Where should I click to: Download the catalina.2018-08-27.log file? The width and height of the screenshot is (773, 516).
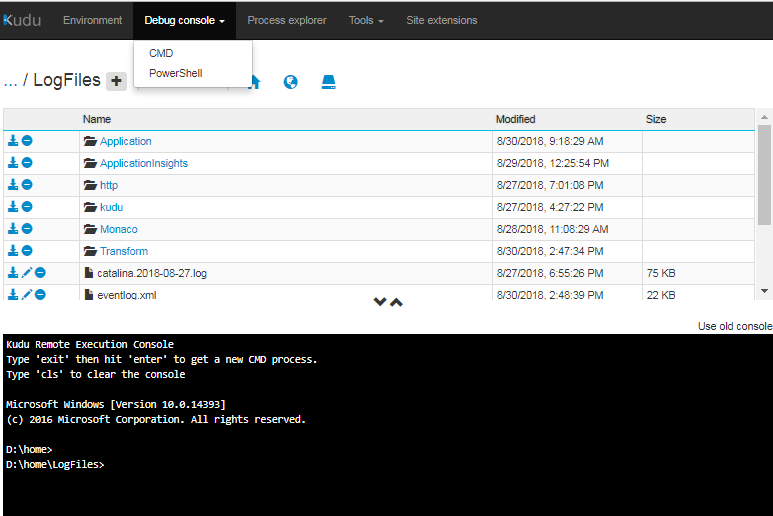13,273
